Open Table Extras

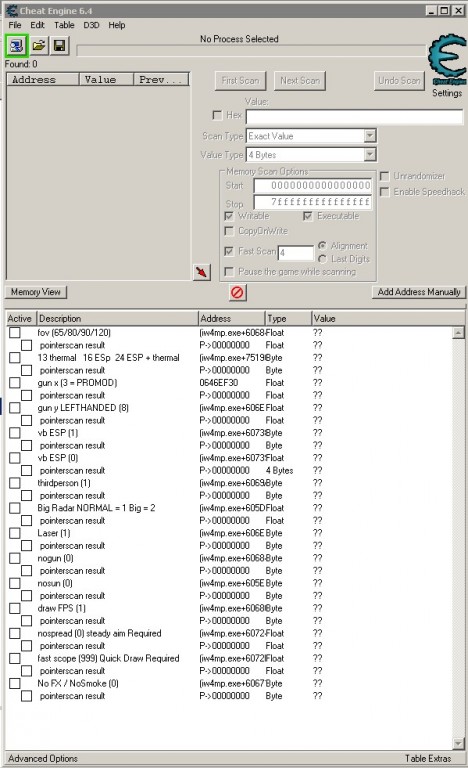[x=428, y=758]
